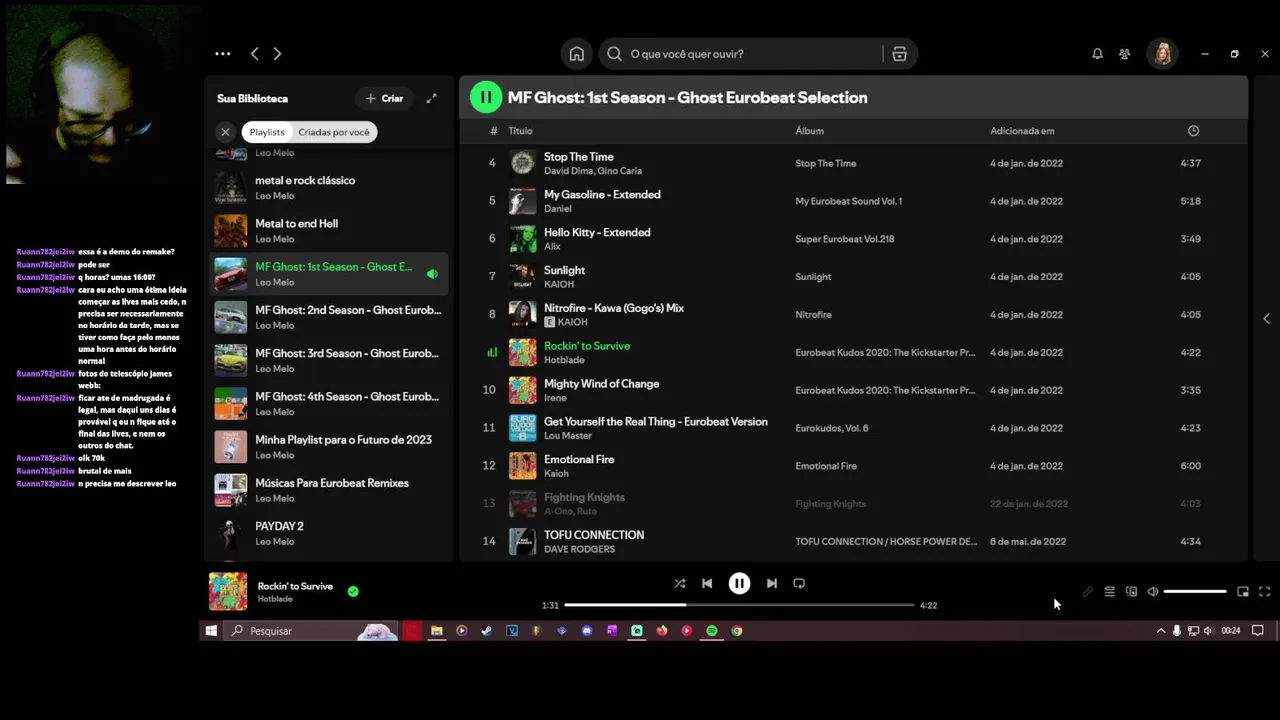Screen dimensions: 1280x720
Task: Sort by the Álbum column header
Action: point(809,131)
